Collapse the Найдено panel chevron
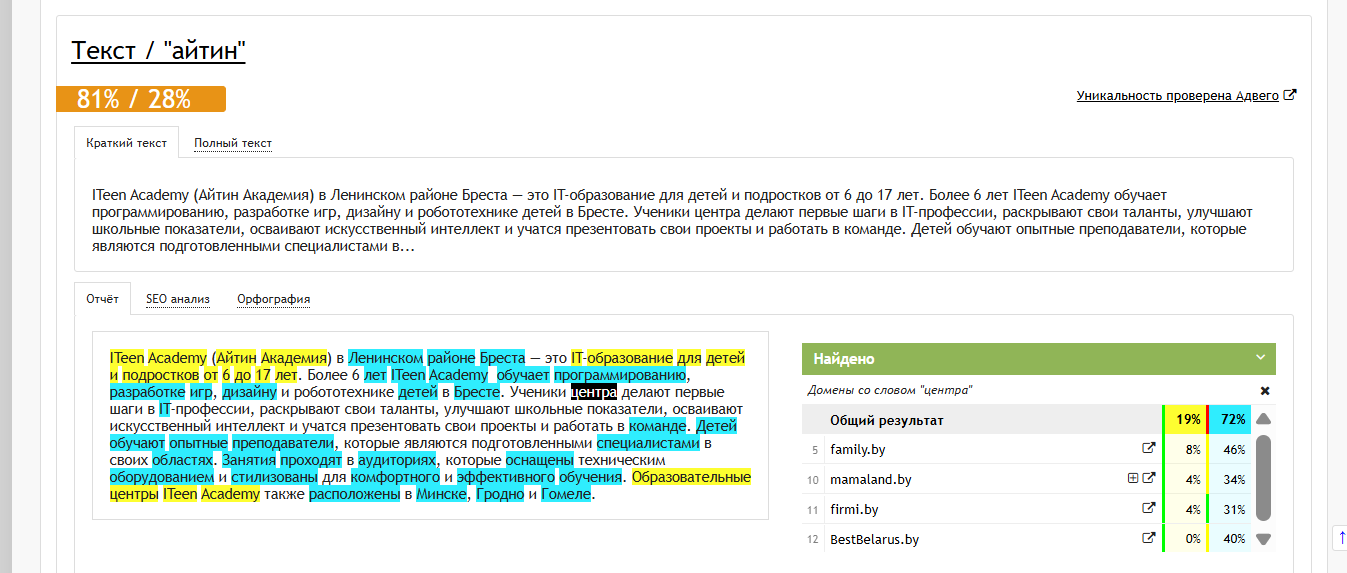Screen dimensions: 1347x573 [1260, 358]
